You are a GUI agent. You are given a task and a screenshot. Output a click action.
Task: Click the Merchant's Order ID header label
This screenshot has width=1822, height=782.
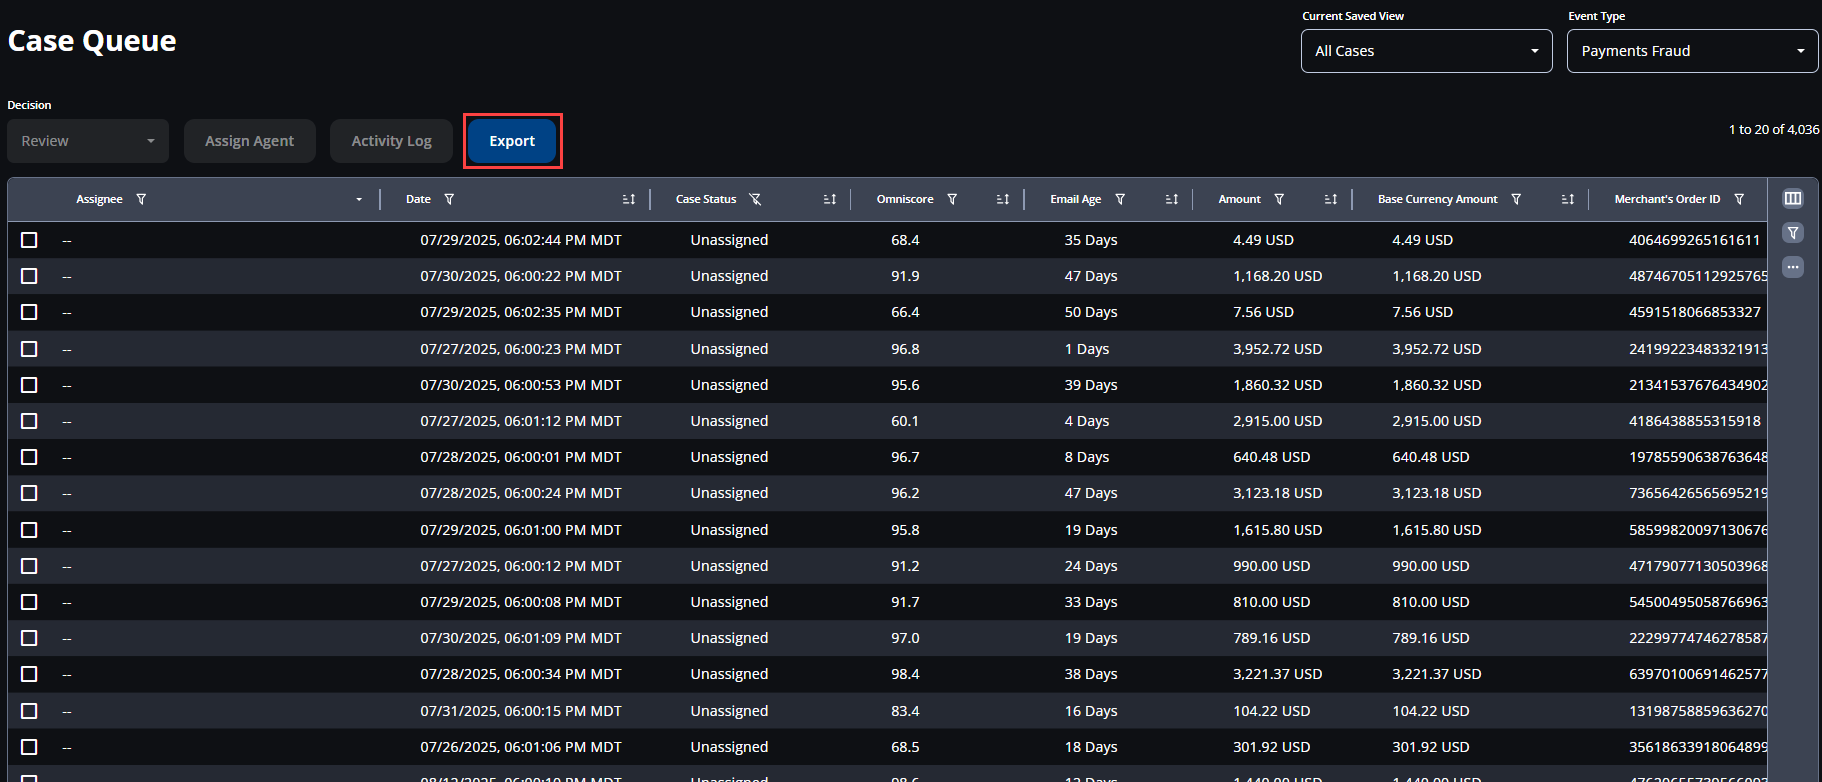pos(1667,199)
